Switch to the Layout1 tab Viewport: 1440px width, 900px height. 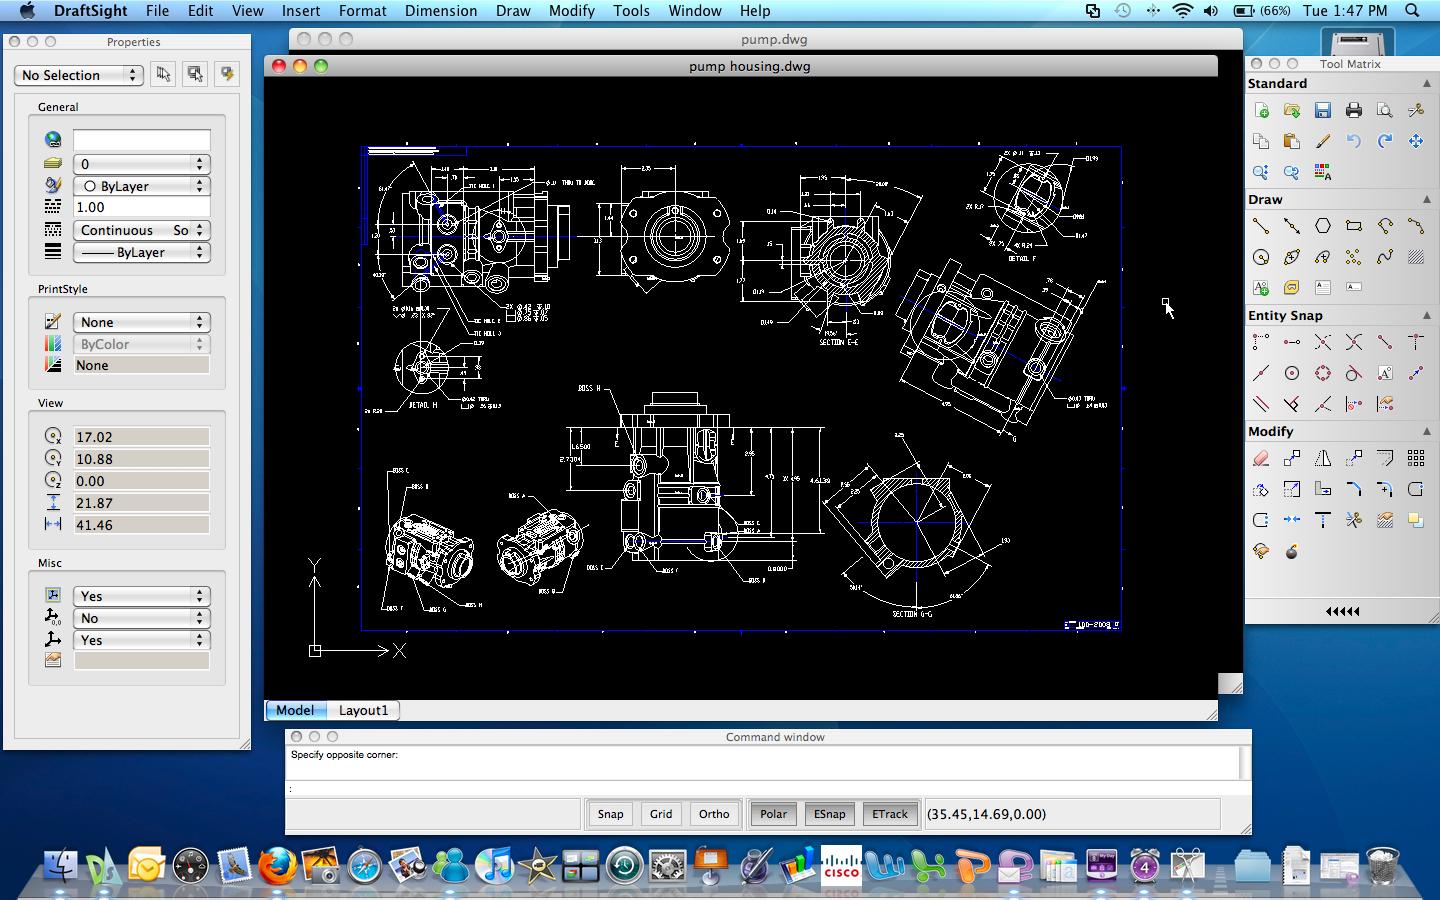coord(364,710)
